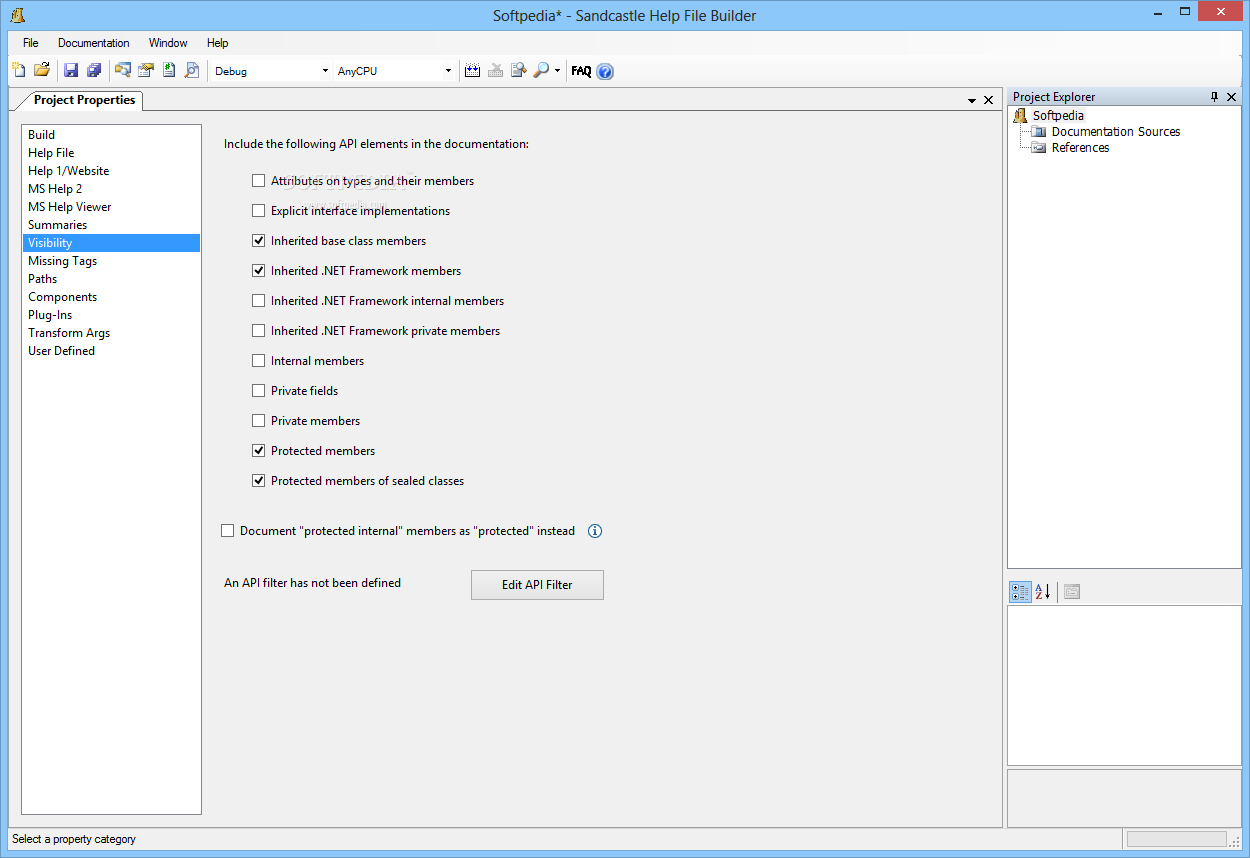Build the help file with toolbar icon
1250x858 pixels.
pos(472,70)
